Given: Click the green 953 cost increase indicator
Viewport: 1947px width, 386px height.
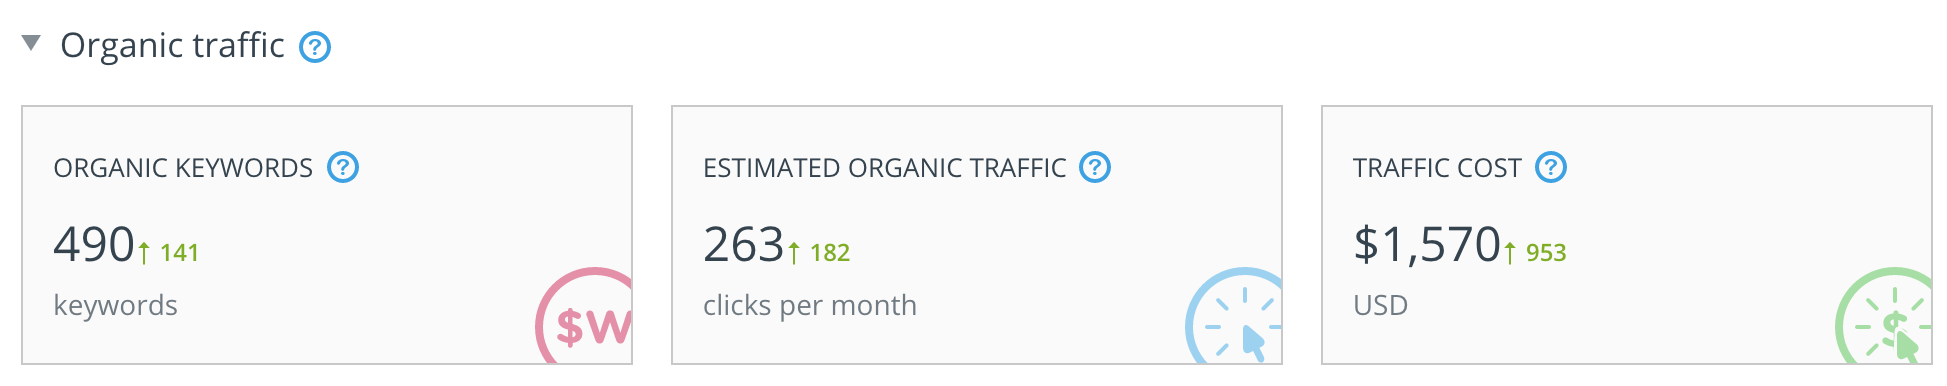Looking at the screenshot, I should (x=1536, y=253).
